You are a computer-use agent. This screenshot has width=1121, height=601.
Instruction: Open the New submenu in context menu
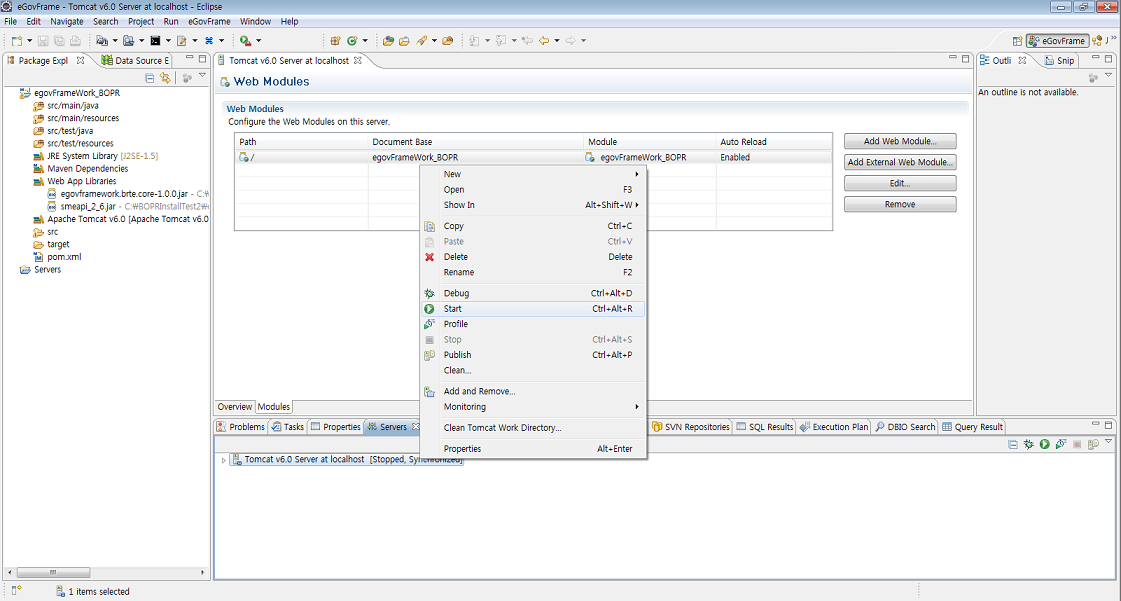tap(453, 174)
